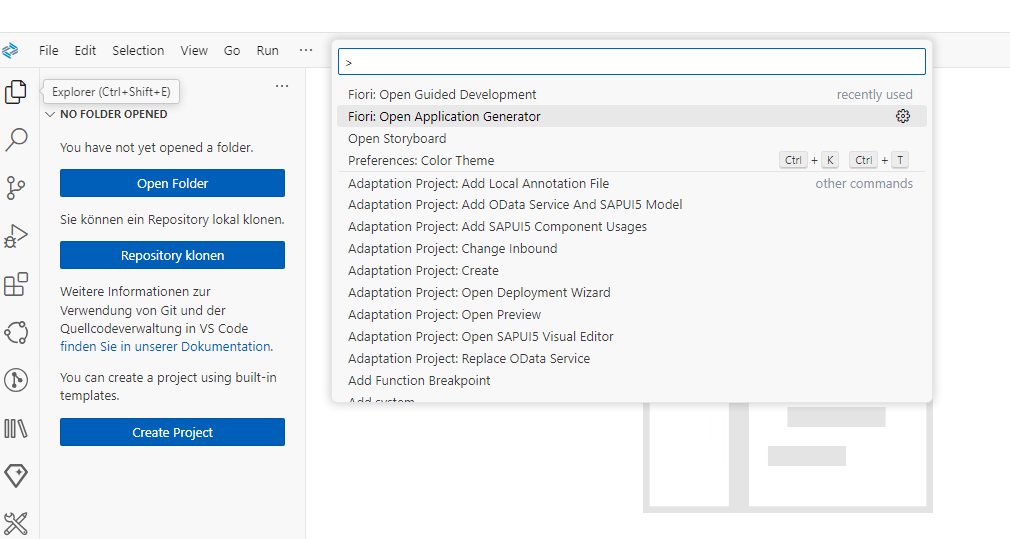Open the wrench and tools icon
1010x539 pixels.
coord(16,524)
